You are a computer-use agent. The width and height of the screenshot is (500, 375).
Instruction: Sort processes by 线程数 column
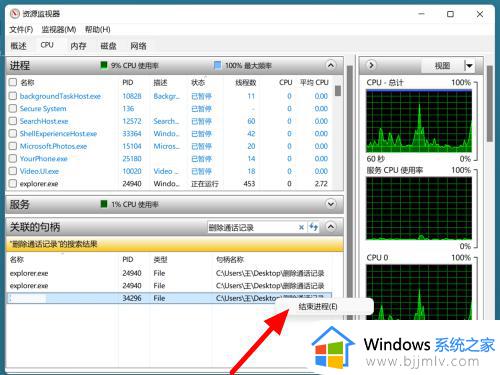point(245,82)
